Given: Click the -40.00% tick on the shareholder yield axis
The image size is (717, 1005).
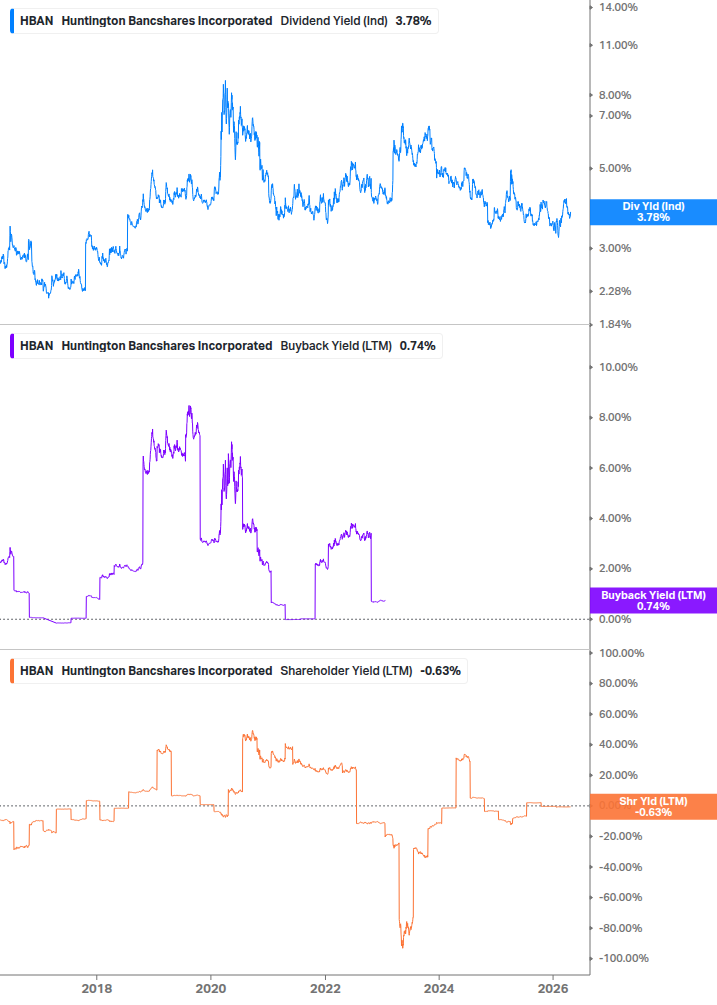Looking at the screenshot, I should click(620, 867).
